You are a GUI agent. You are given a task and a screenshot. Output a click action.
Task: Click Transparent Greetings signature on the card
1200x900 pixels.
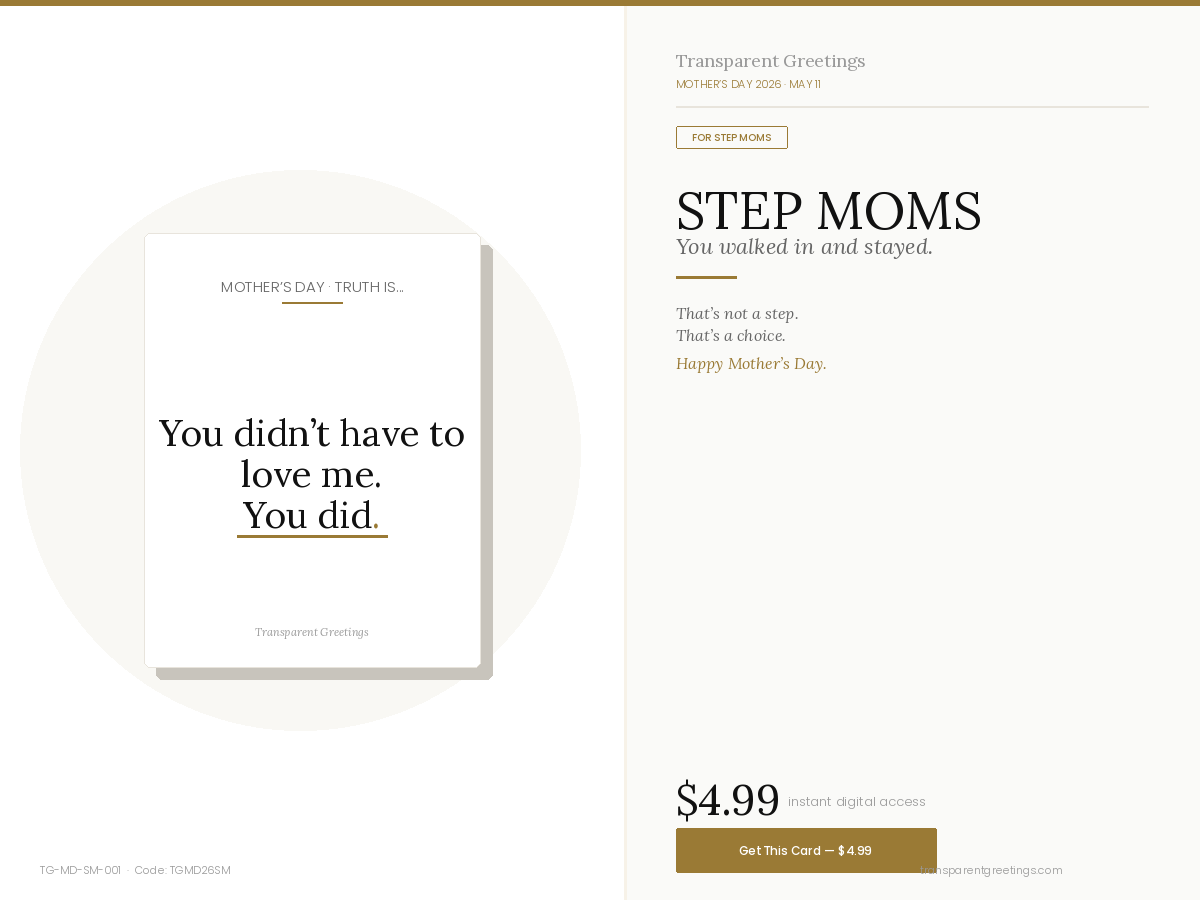point(312,632)
